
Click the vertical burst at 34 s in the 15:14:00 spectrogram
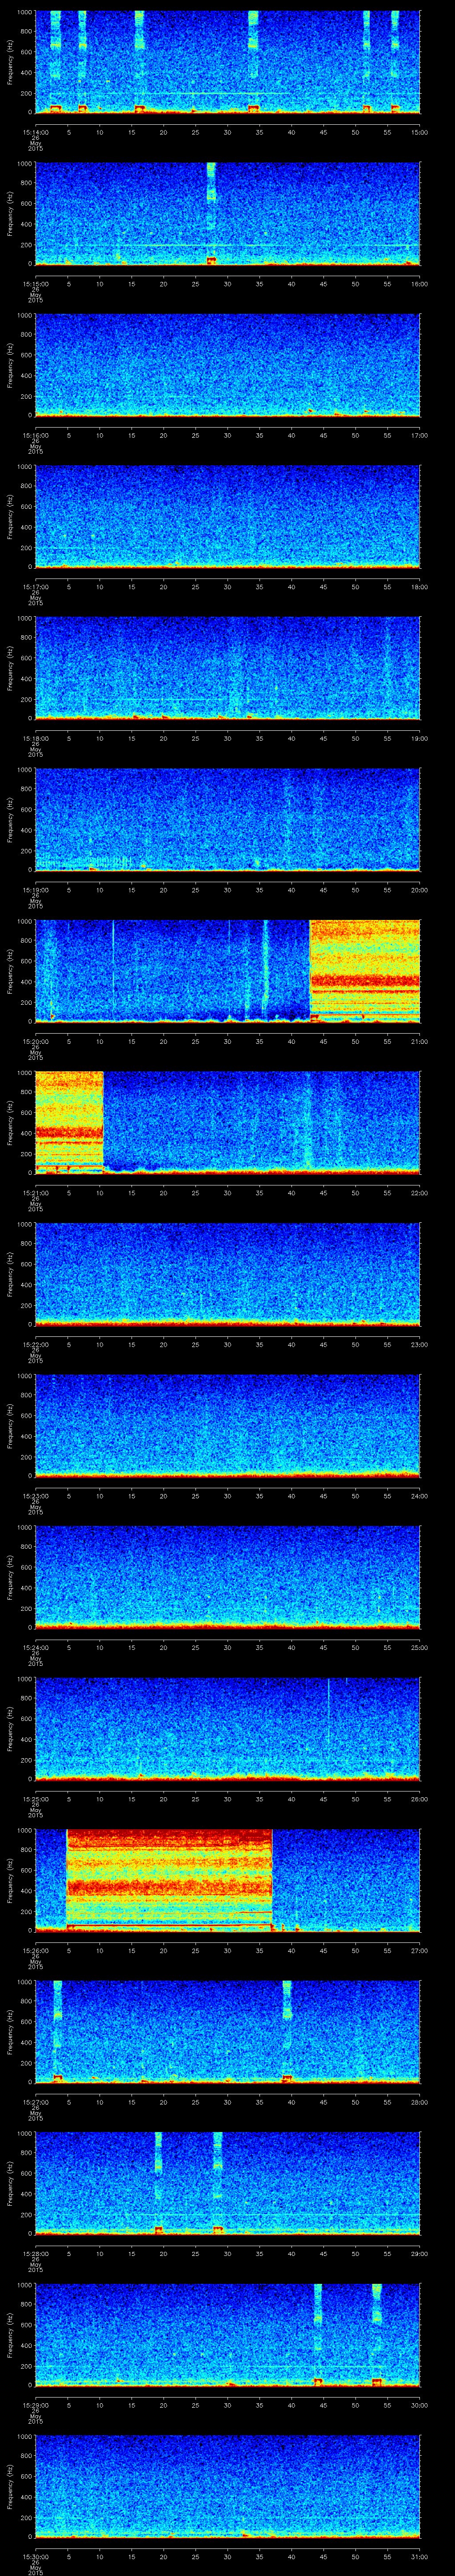point(253,62)
